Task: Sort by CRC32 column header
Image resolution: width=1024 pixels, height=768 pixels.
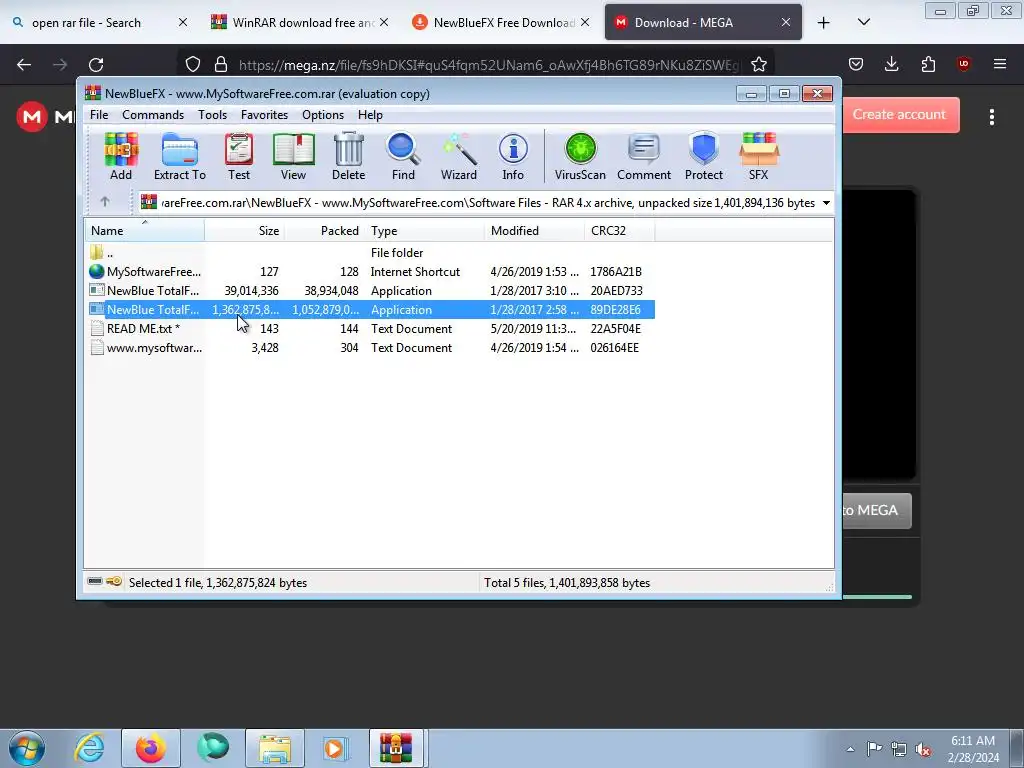Action: click(620, 231)
